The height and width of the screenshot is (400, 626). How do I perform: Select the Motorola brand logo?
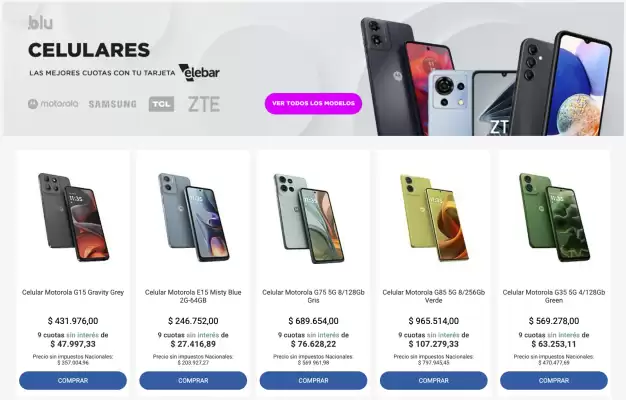click(x=53, y=104)
